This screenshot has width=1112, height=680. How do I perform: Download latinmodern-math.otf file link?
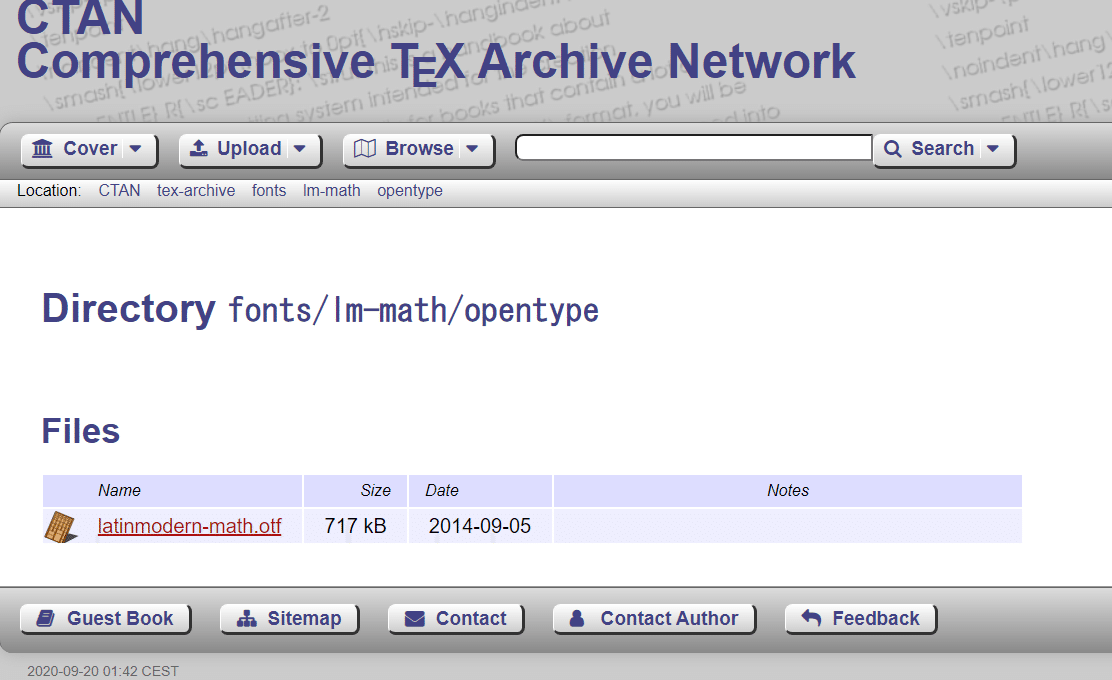tap(189, 526)
